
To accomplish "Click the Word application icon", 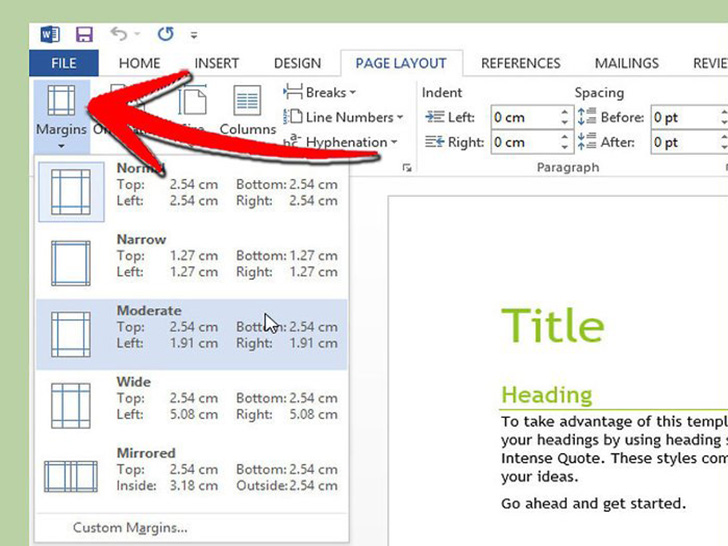I will pyautogui.click(x=50, y=34).
